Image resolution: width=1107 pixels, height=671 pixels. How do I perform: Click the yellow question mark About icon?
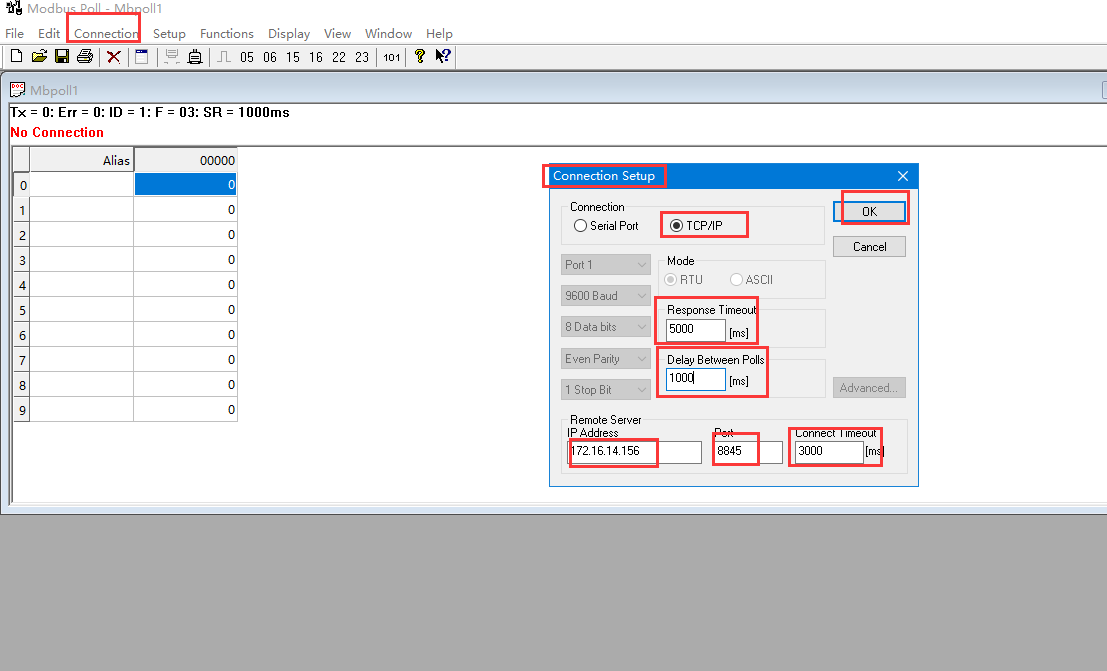(x=419, y=57)
